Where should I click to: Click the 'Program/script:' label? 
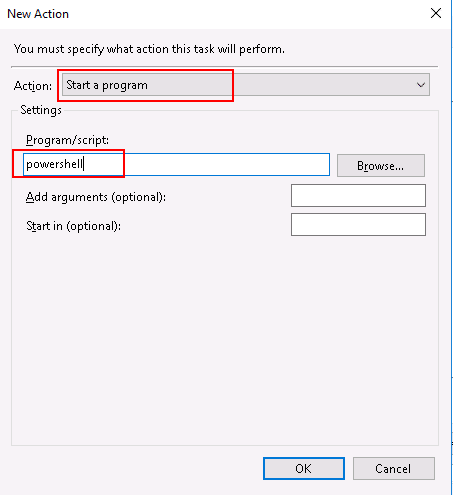coord(67,140)
